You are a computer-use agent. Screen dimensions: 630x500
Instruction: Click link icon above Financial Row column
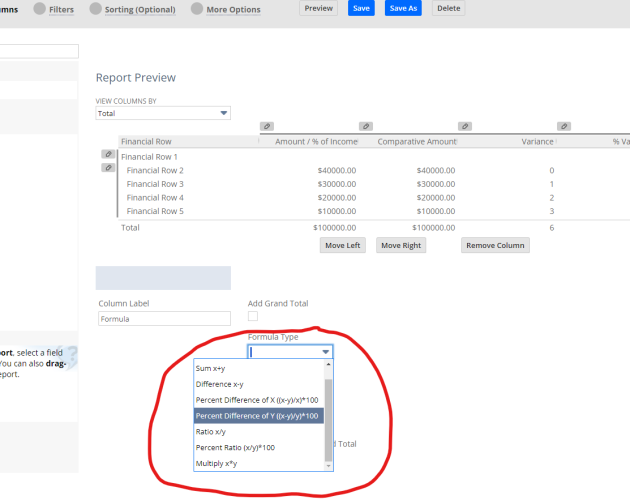267,126
